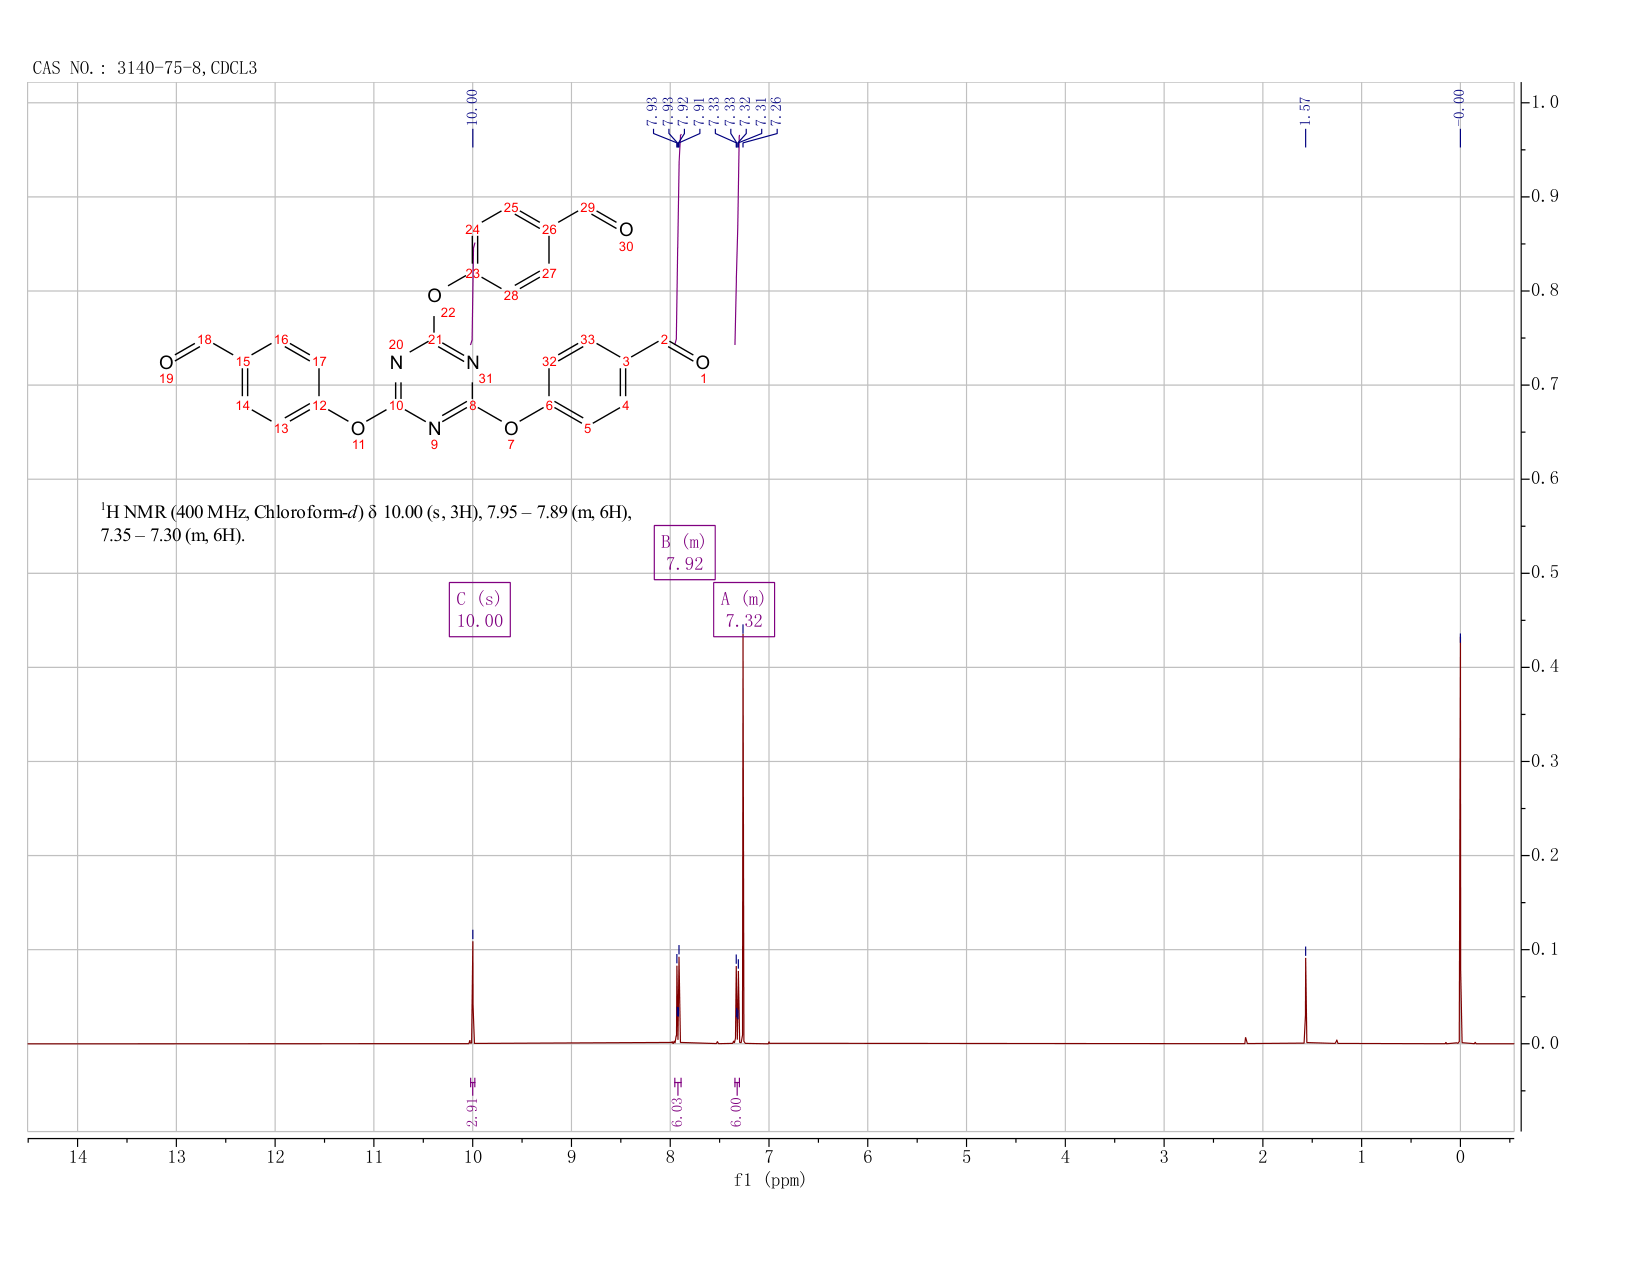Image resolution: width=1650 pixels, height=1275 pixels.
Task: Select nitrogen atom numbered 31 in the structure
Action: (x=473, y=362)
